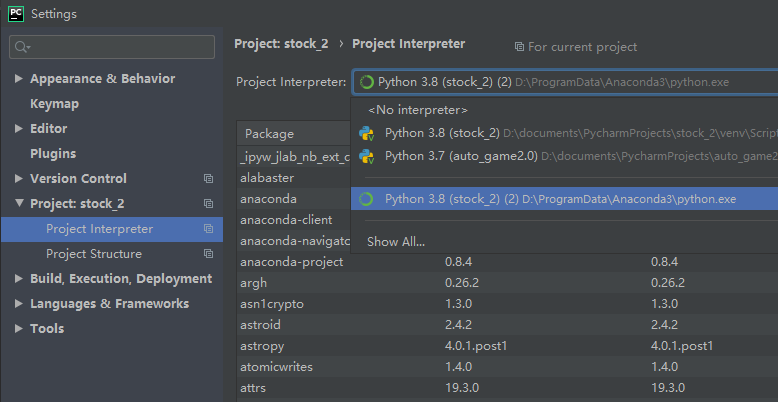Click the Project: stock_2 breadcrumb
This screenshot has width=778, height=402.
[281, 44]
